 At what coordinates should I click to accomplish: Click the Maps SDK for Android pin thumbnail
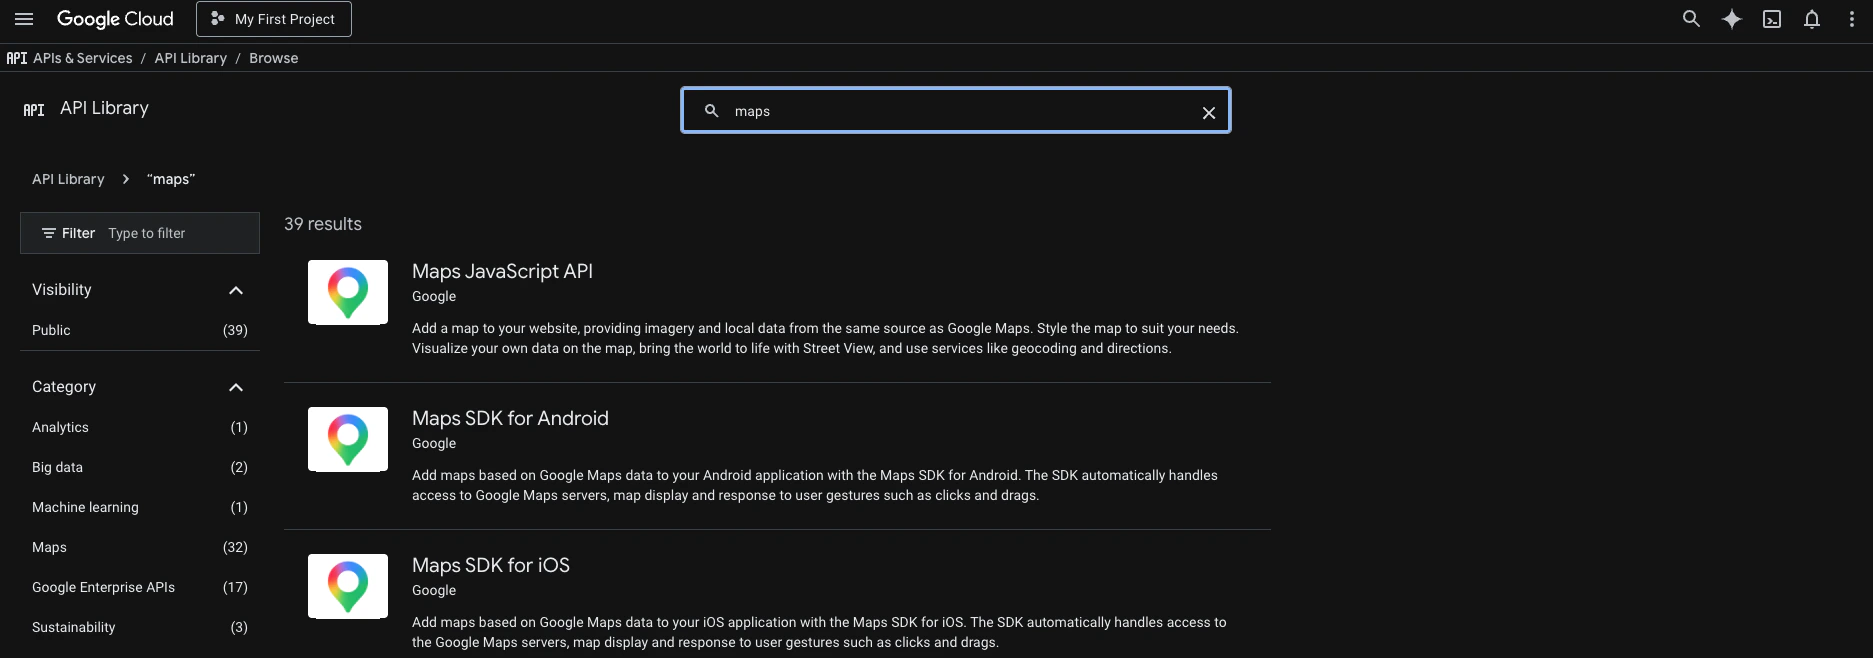click(x=348, y=439)
